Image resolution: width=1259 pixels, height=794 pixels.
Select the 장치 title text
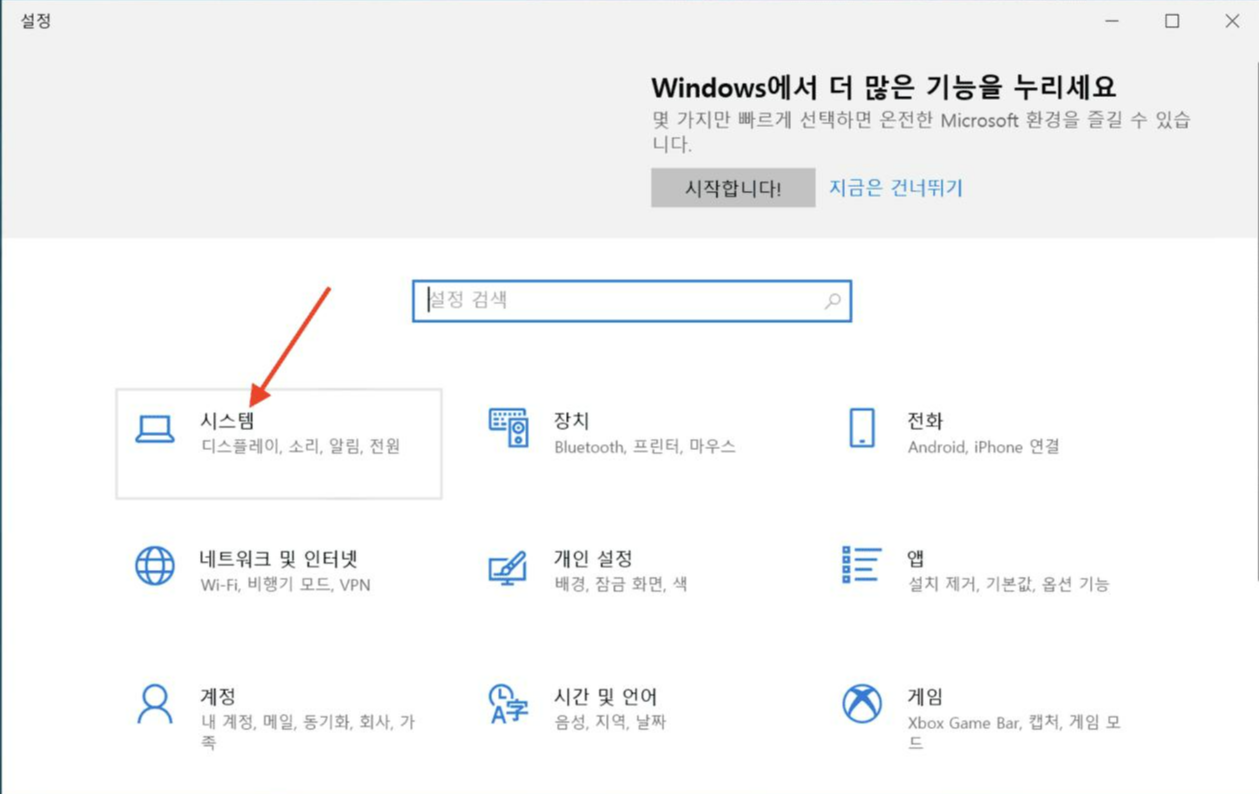571,421
